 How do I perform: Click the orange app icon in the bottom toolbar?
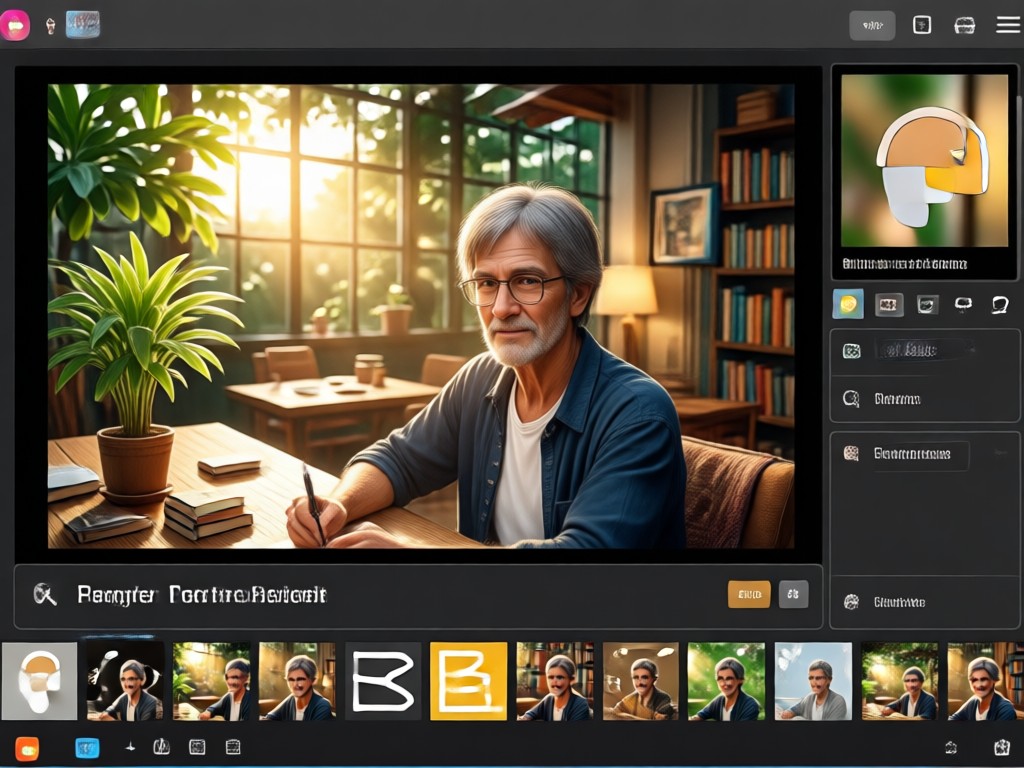[27, 748]
